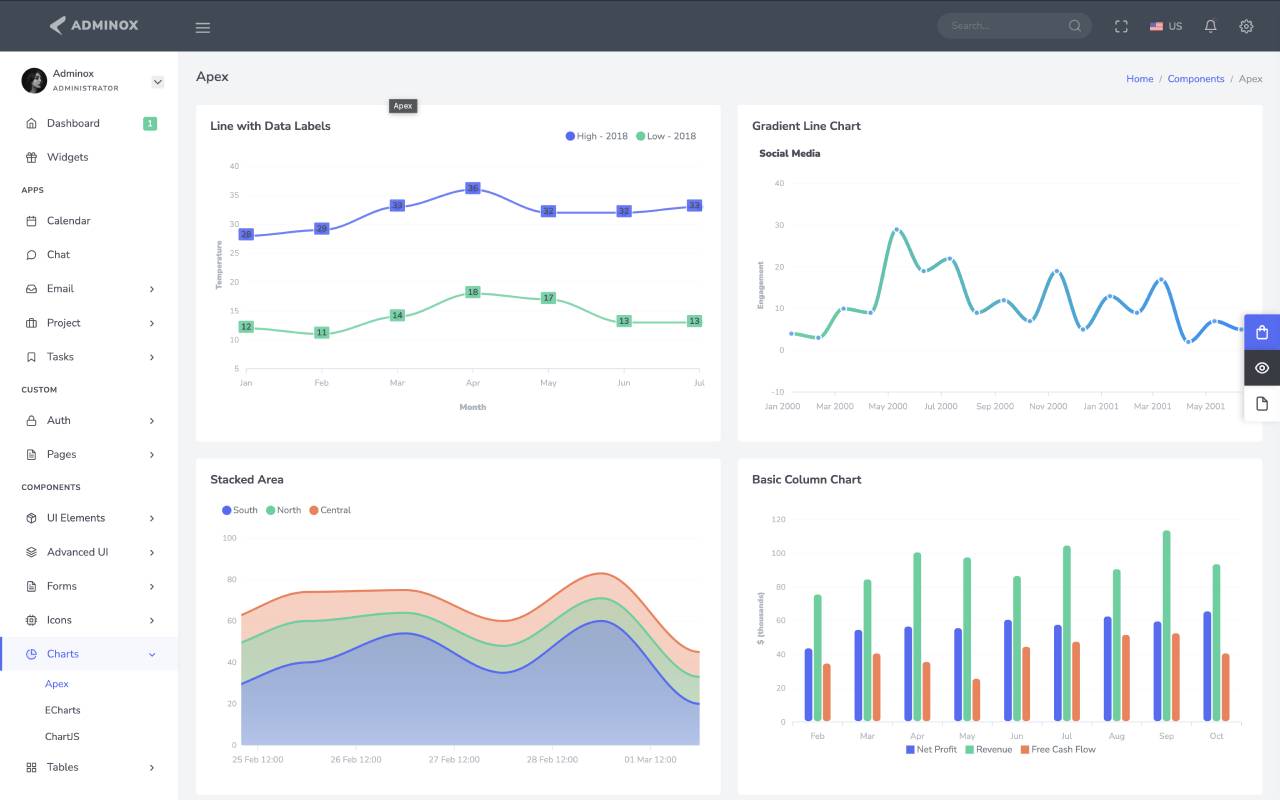Open the Dashboard menu label
This screenshot has width=1280, height=800.
(73, 123)
